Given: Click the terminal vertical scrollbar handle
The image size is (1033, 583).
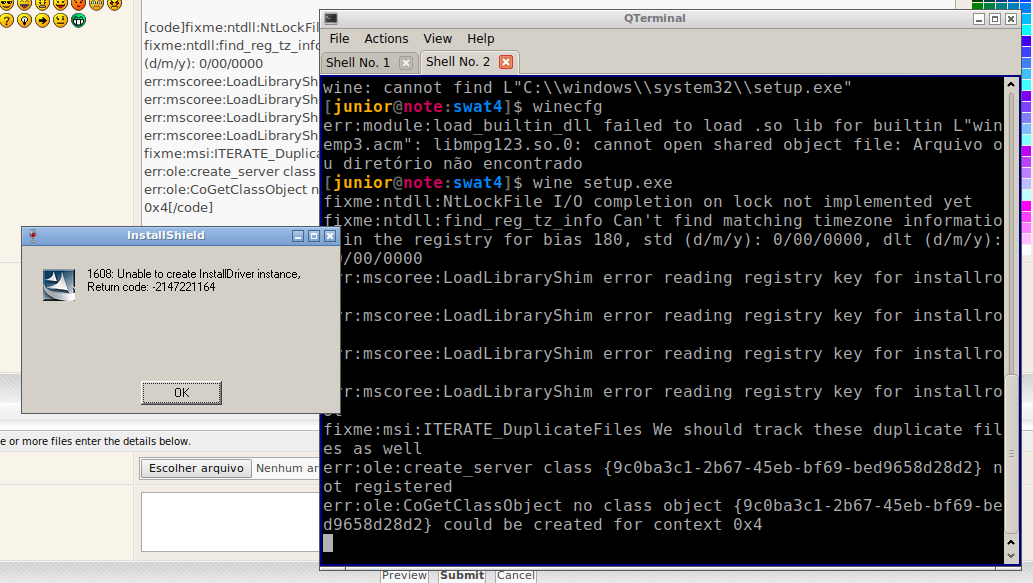Looking at the screenshot, I should [1011, 454].
